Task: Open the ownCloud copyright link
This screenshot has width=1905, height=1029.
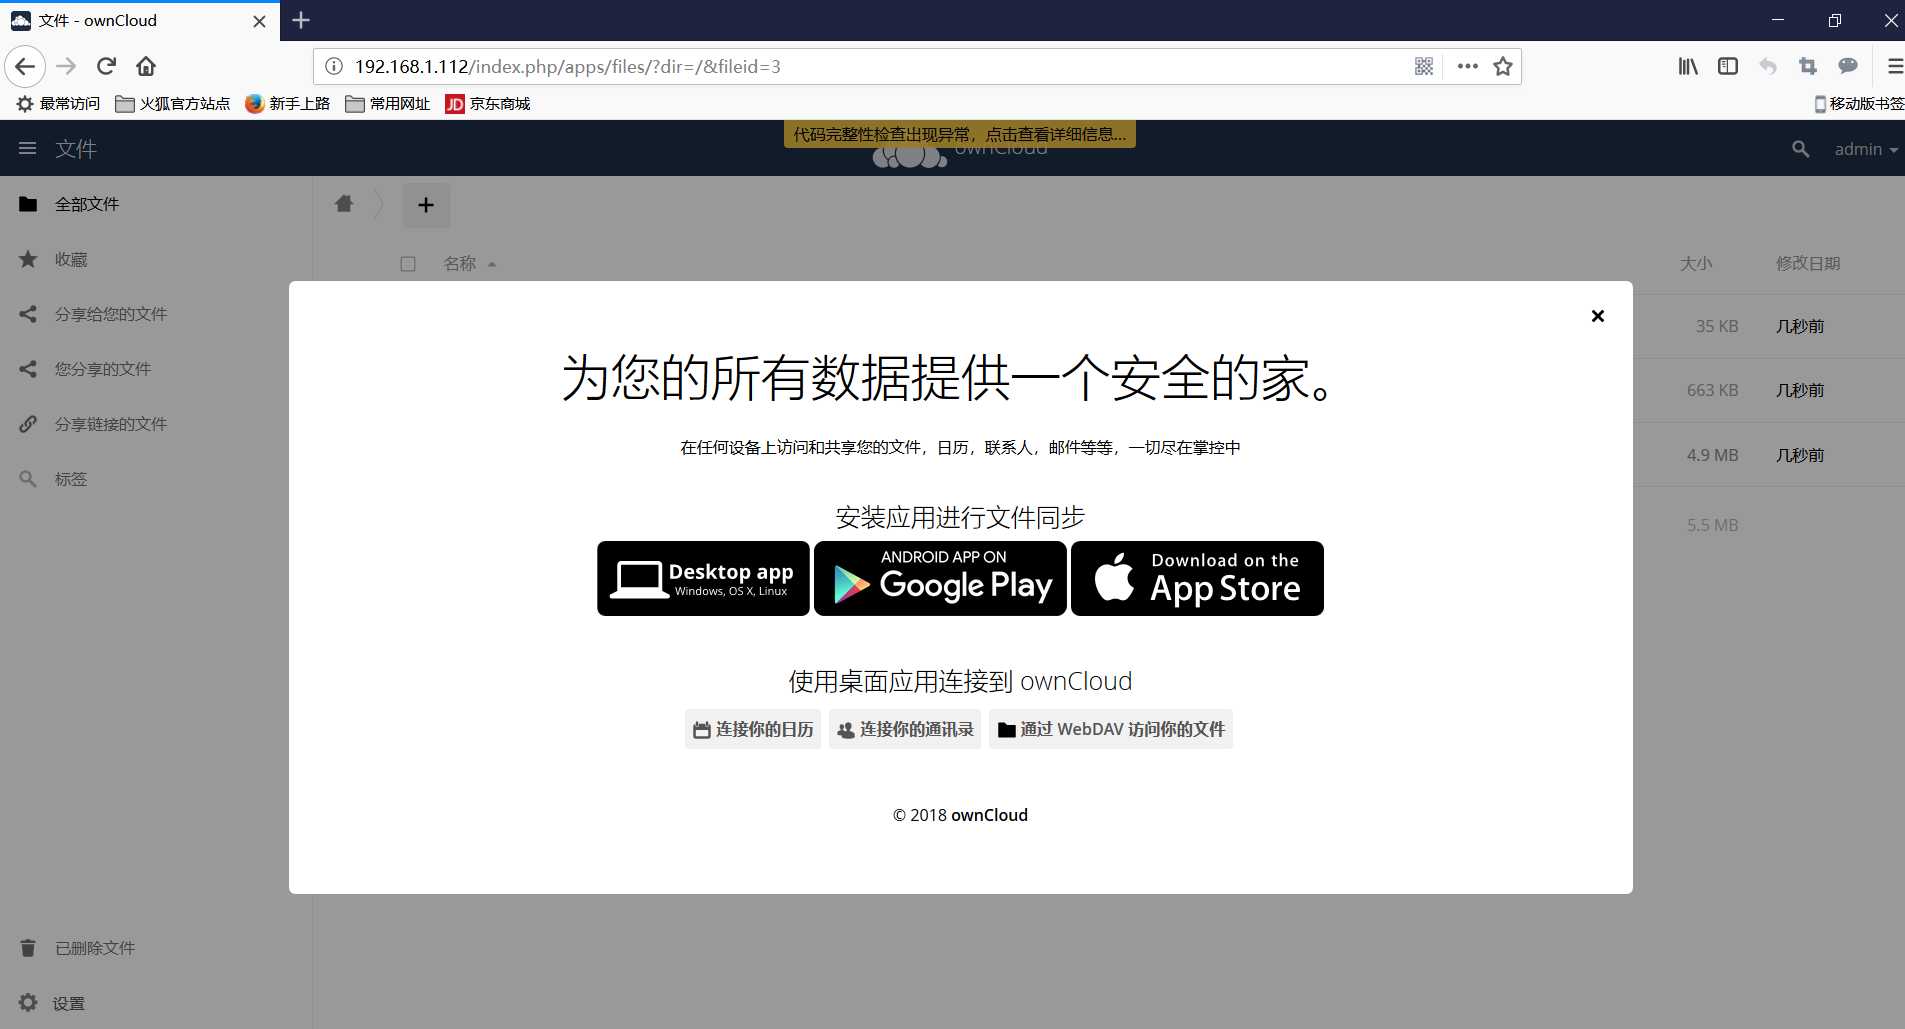Action: click(989, 815)
